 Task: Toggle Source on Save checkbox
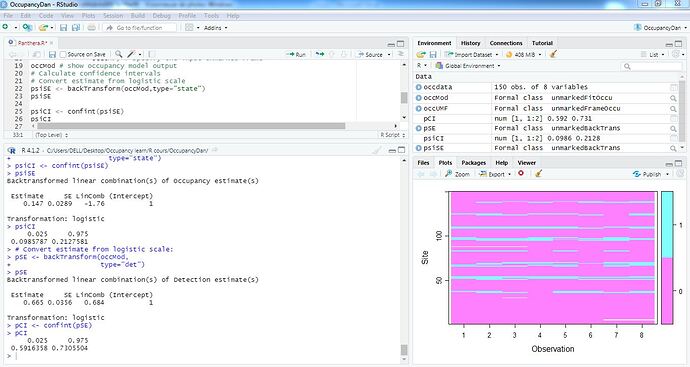tap(63, 54)
